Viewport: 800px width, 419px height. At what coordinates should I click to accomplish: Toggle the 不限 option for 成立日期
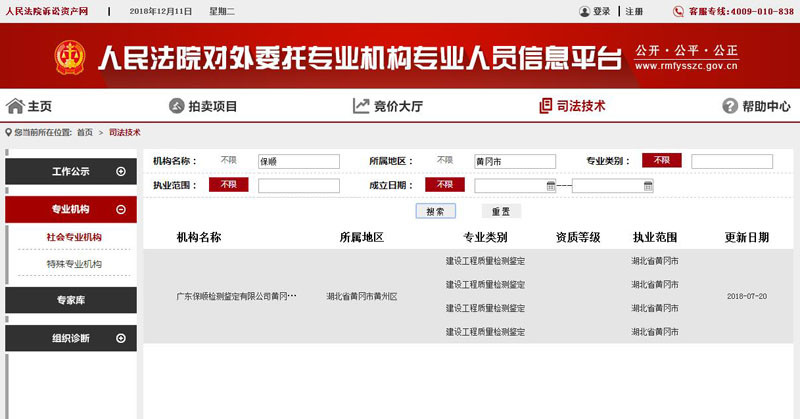tap(445, 185)
